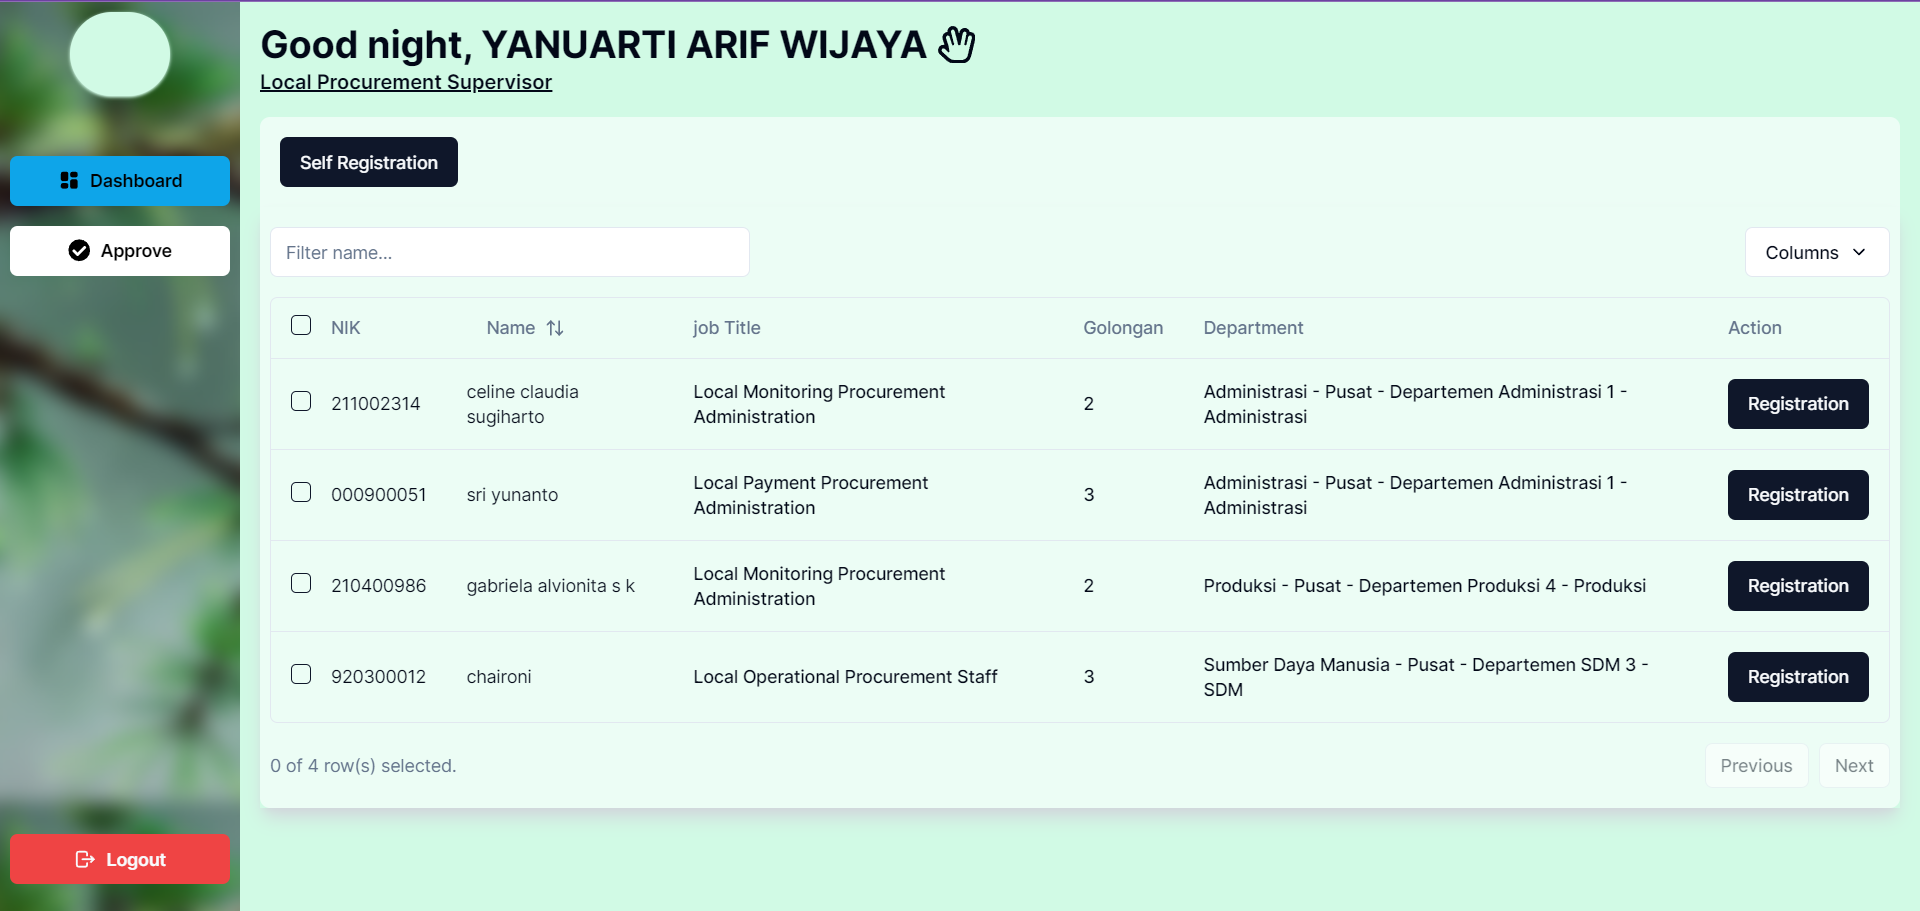Click the chevron icon inside the Columns button
This screenshot has height=911, width=1920.
pos(1860,252)
